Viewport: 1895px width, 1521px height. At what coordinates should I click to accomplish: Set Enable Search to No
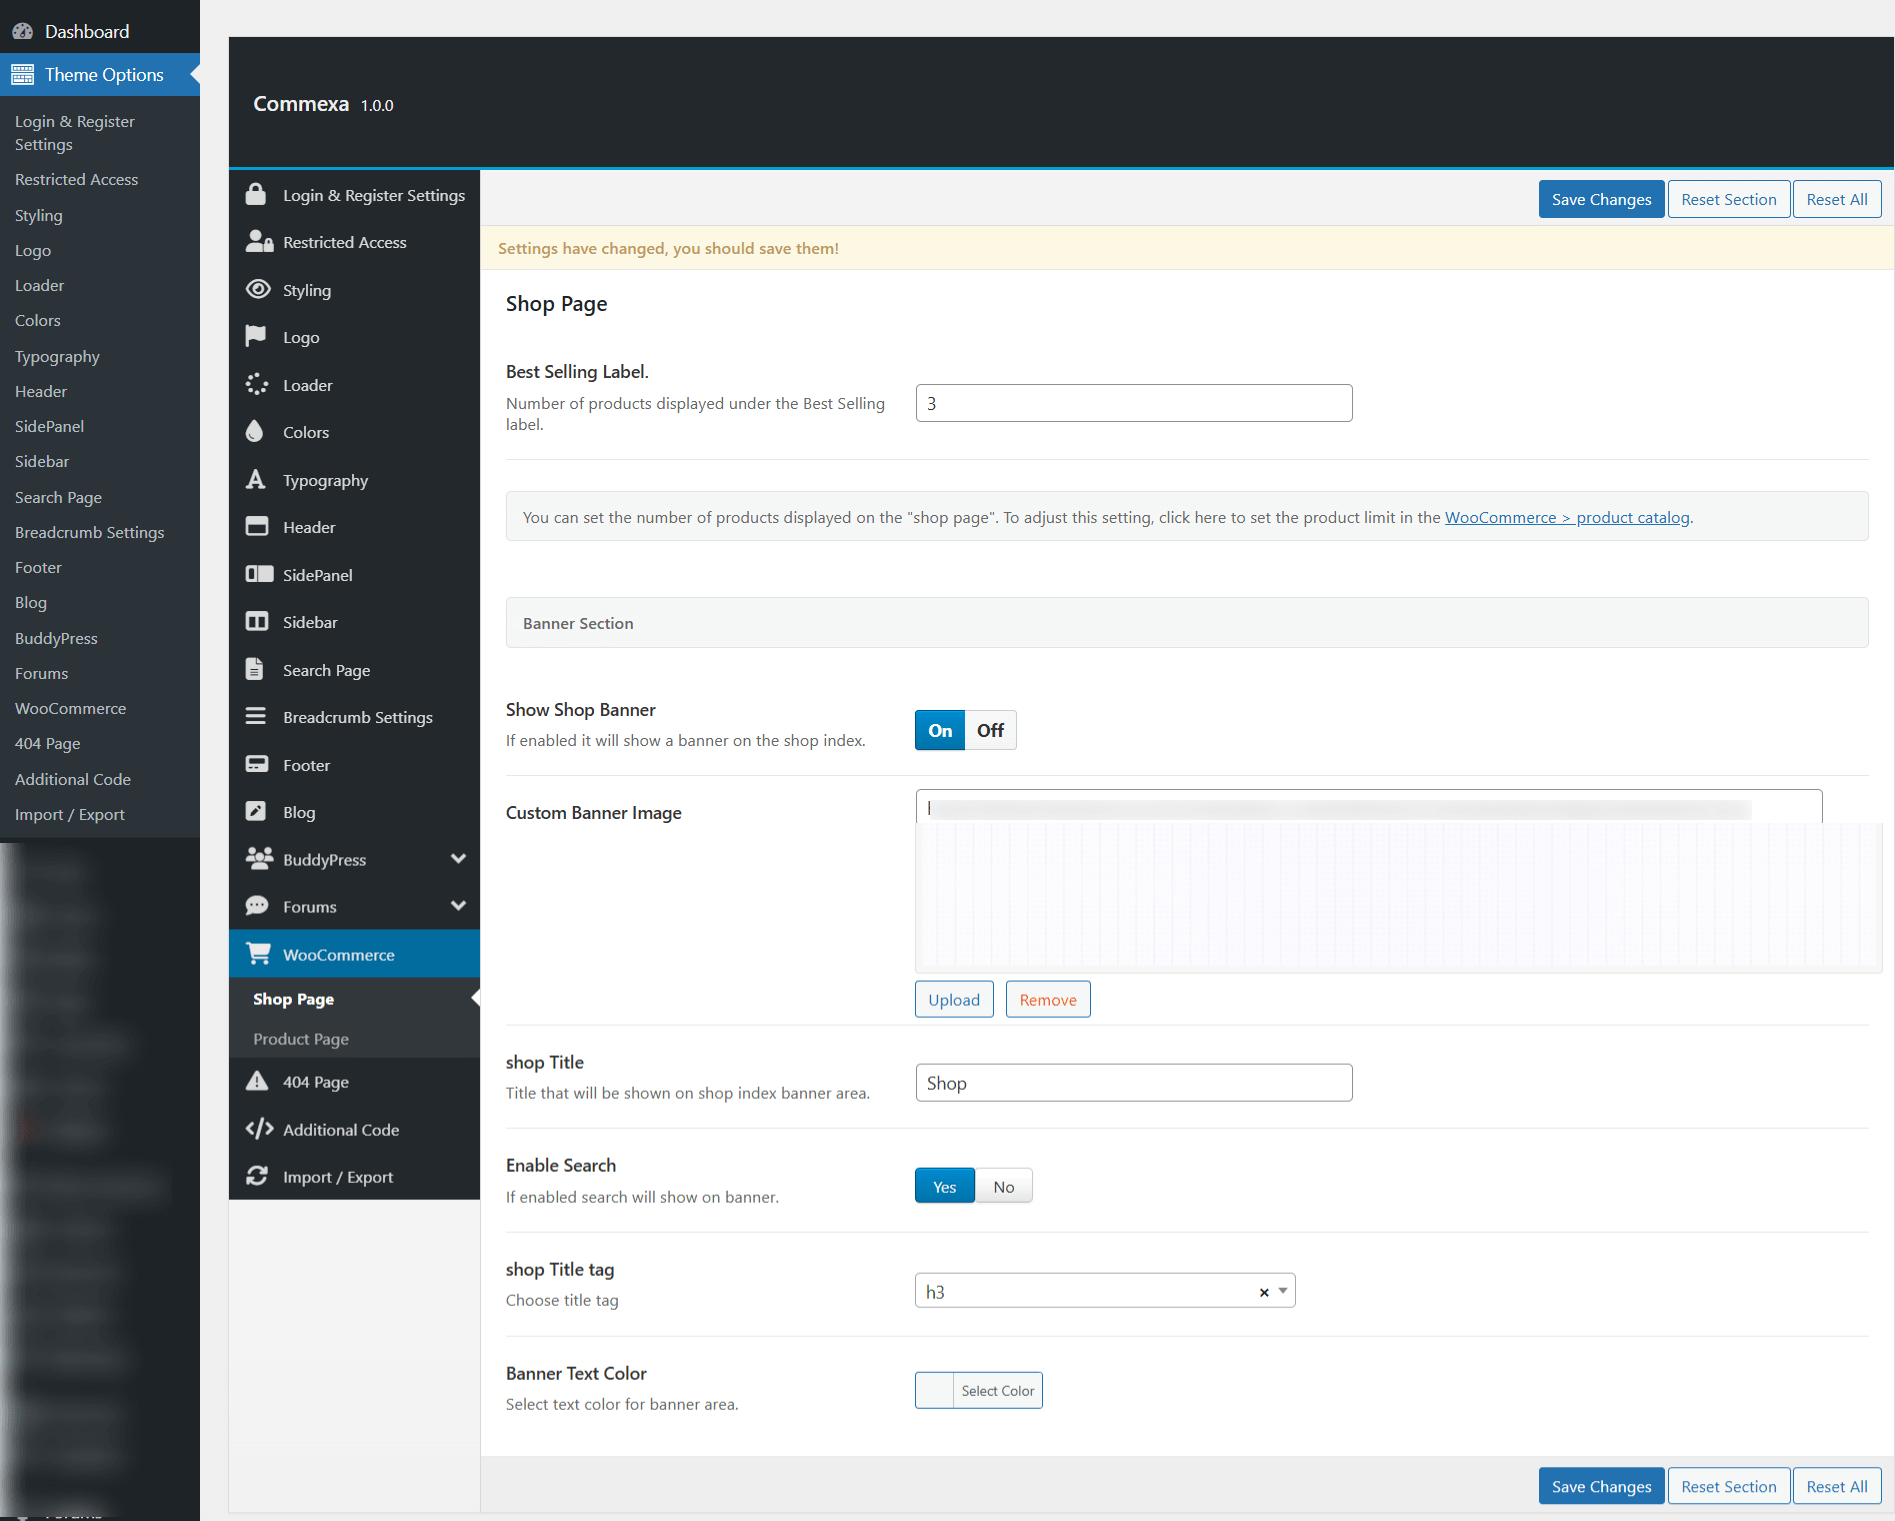pos(1003,1187)
